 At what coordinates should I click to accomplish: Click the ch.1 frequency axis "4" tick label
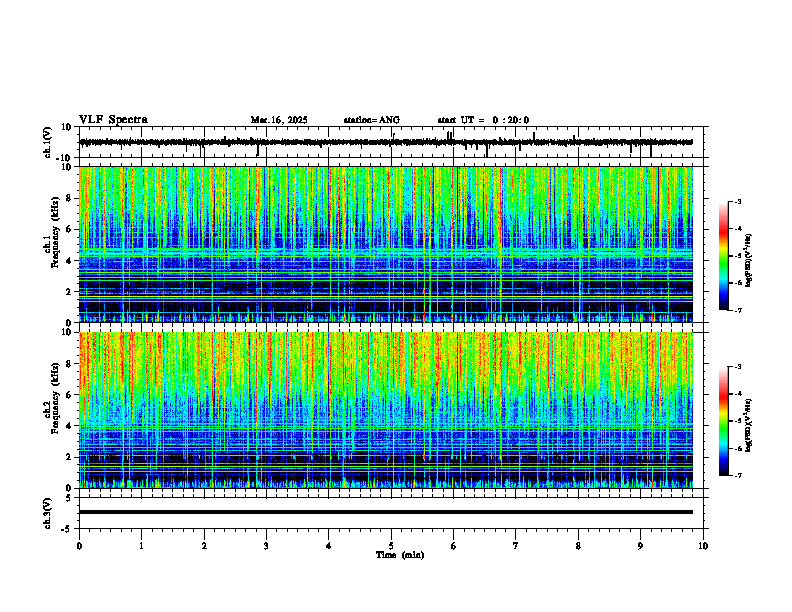pyautogui.click(x=70, y=261)
